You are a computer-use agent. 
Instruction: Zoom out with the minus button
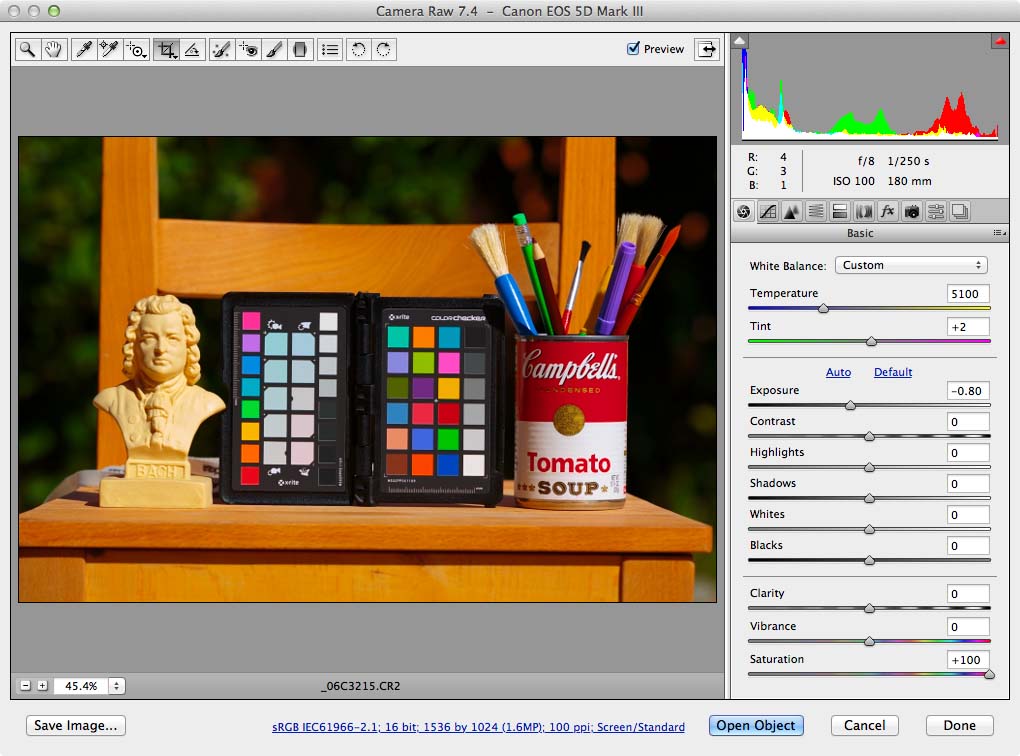click(x=25, y=686)
